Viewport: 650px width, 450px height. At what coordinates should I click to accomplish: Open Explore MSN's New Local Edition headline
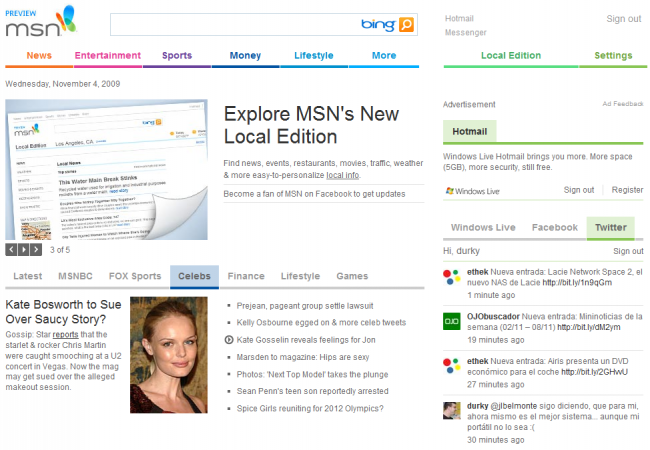point(311,125)
